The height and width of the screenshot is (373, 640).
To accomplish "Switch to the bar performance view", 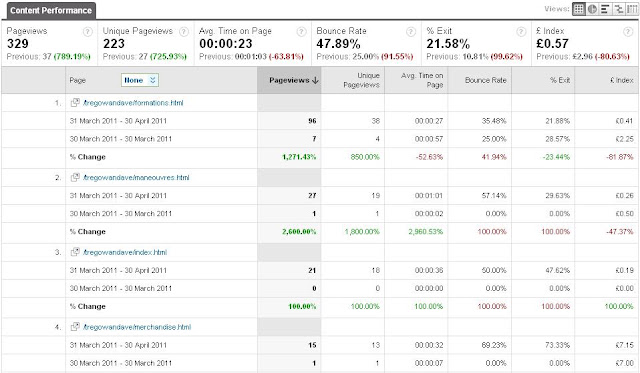I will pos(605,9).
